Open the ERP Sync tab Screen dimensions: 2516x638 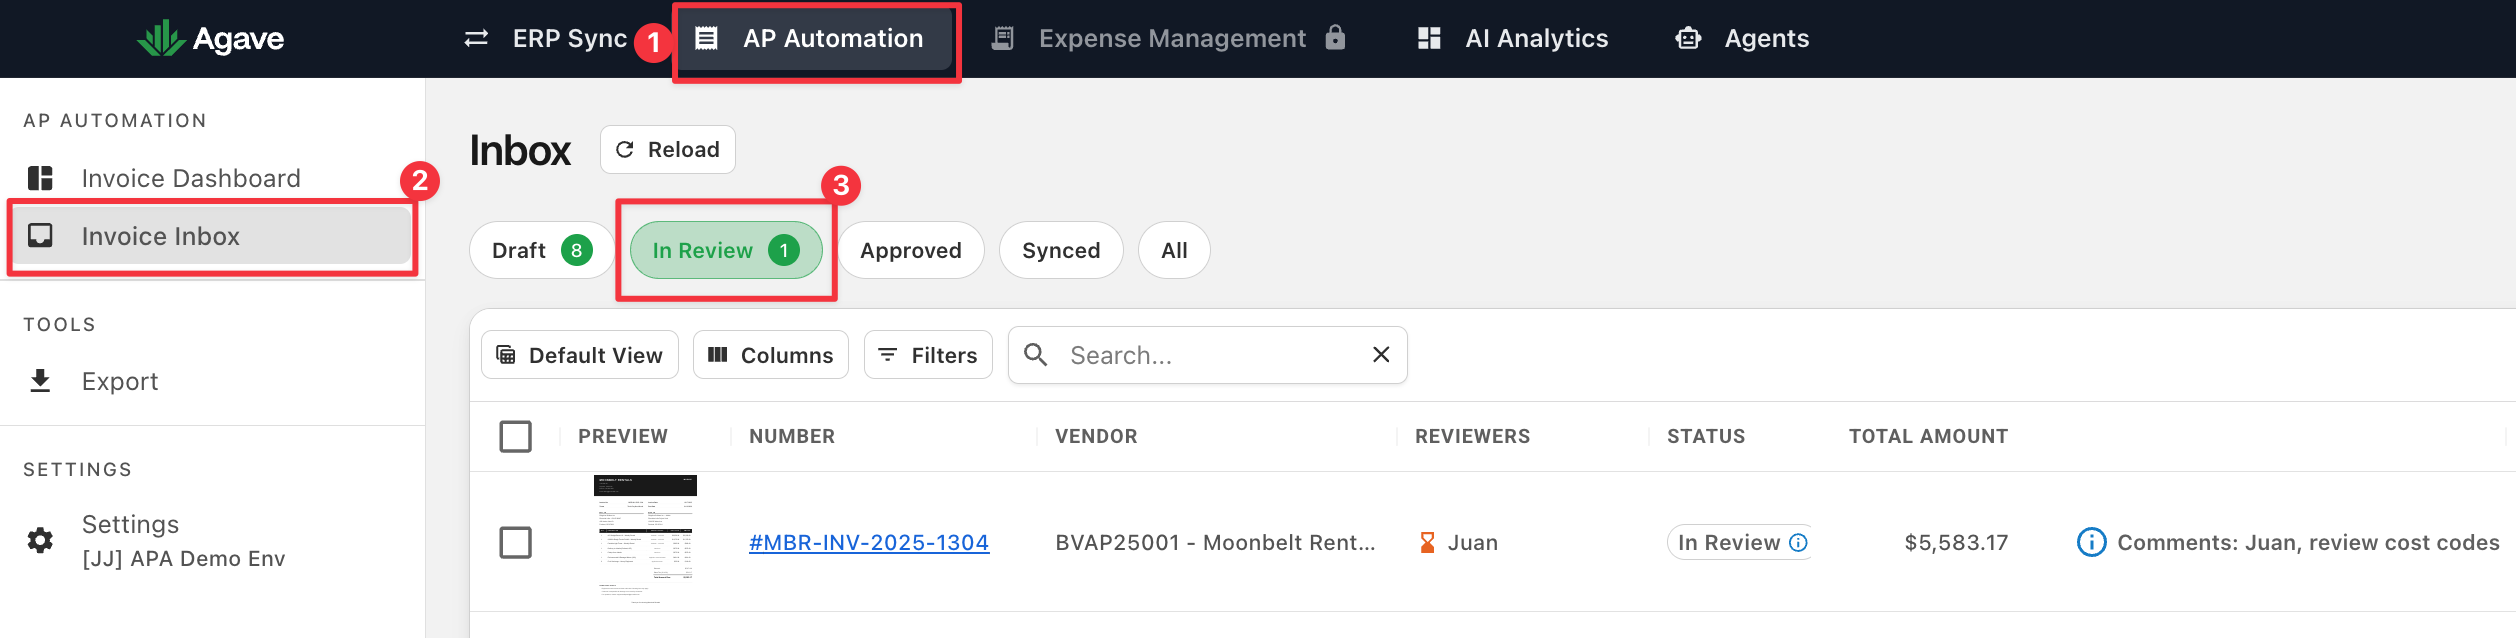[545, 39]
